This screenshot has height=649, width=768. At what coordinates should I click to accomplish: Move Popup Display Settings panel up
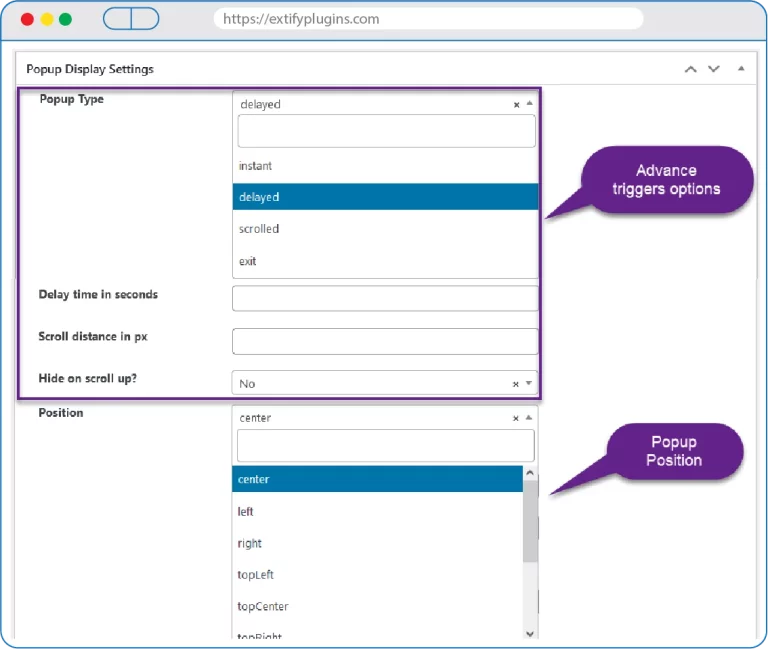point(691,69)
